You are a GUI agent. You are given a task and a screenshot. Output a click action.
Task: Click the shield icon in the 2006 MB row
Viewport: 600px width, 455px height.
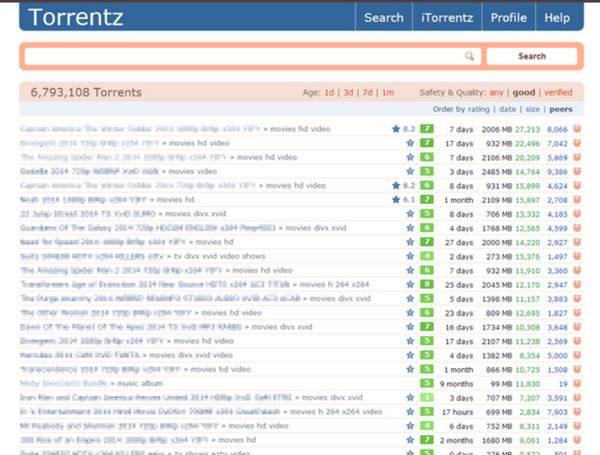[577, 129]
